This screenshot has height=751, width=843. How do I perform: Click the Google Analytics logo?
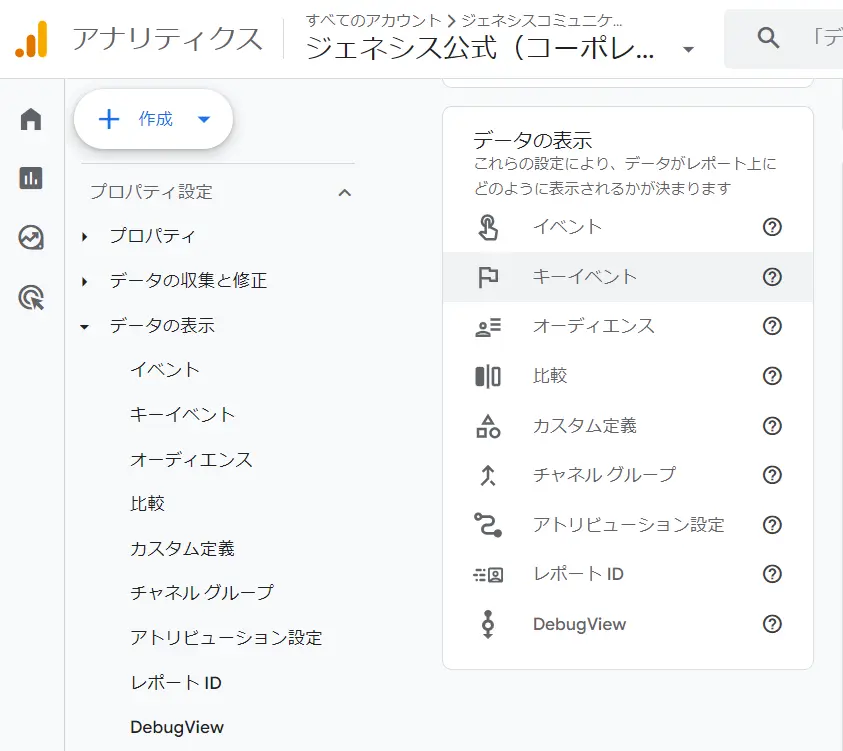[31, 39]
